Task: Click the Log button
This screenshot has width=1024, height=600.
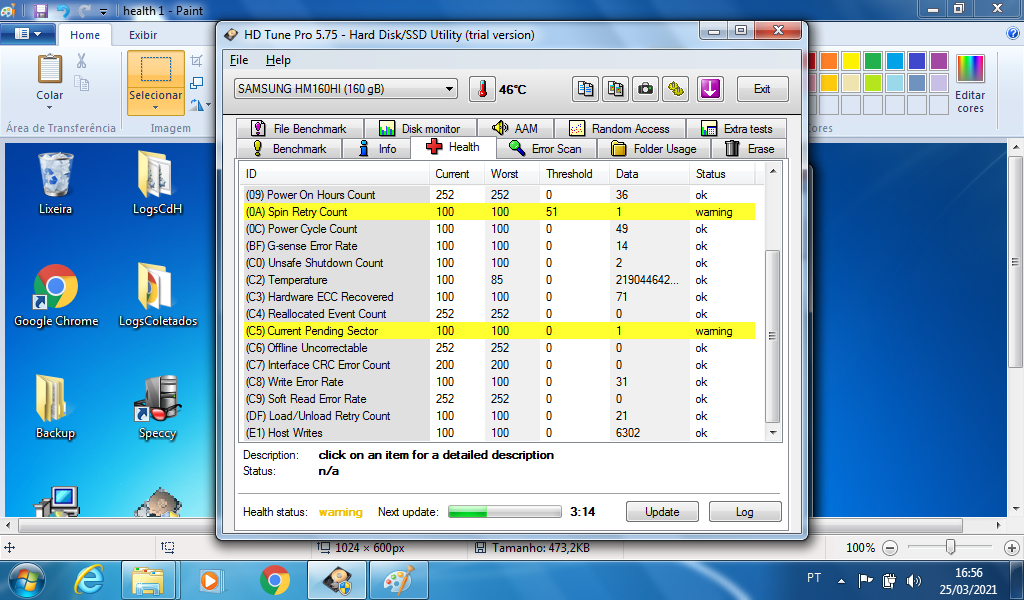Action: point(744,512)
